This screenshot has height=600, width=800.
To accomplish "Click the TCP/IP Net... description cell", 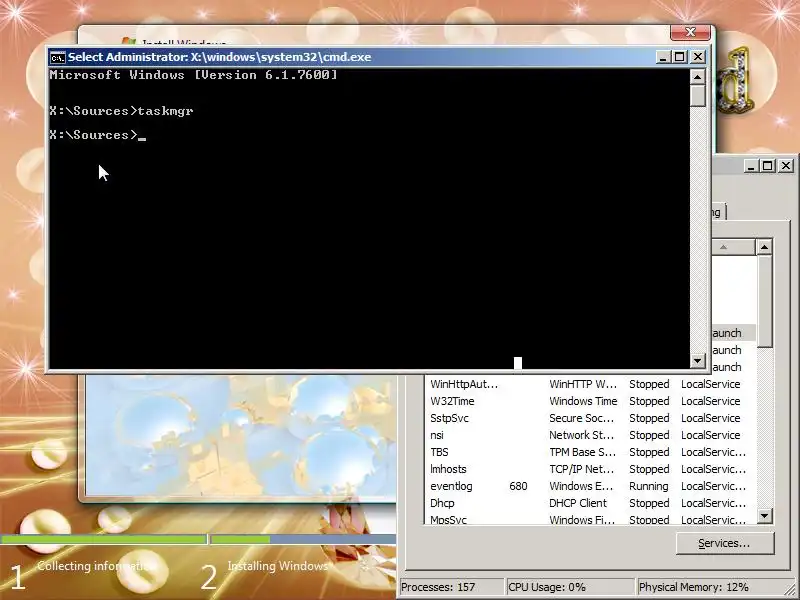I will pyautogui.click(x=581, y=469).
